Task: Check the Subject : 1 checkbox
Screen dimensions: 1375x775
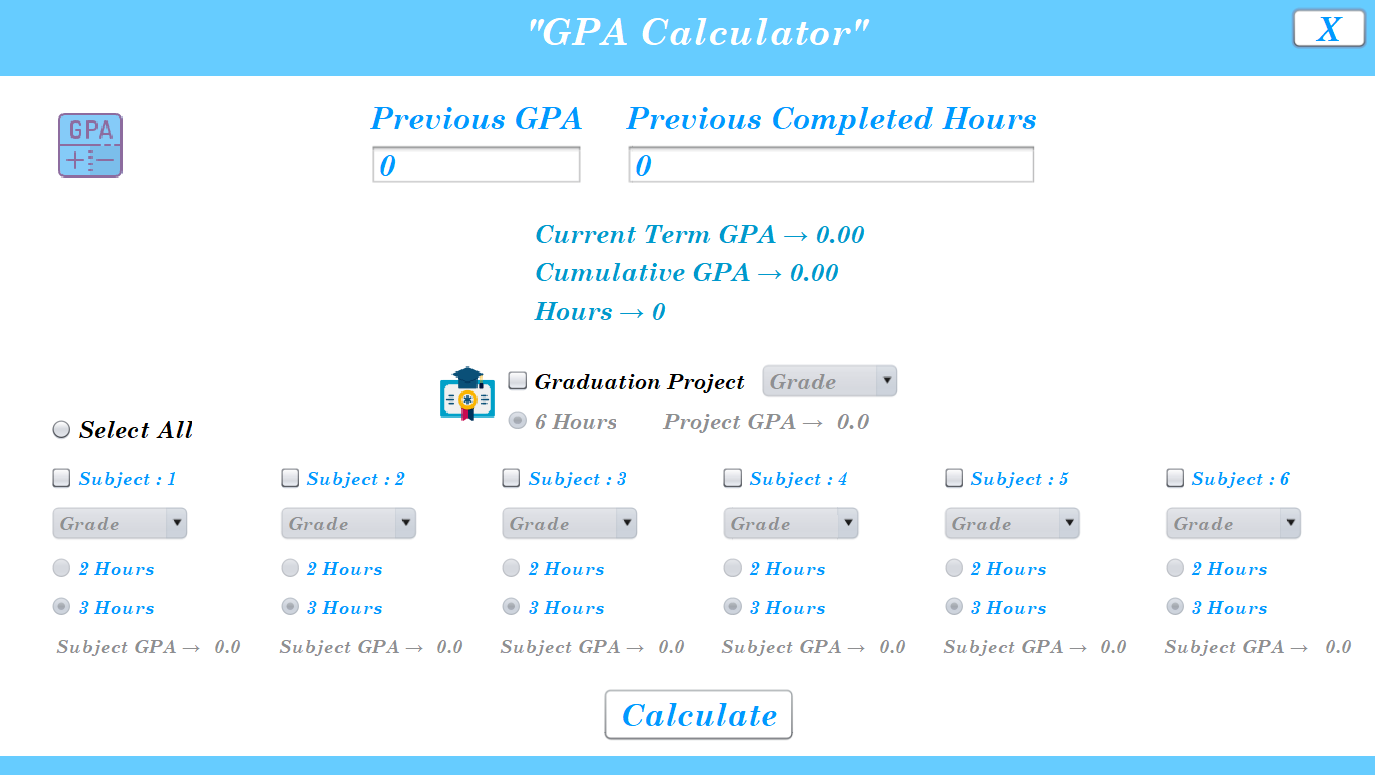Action: coord(60,478)
